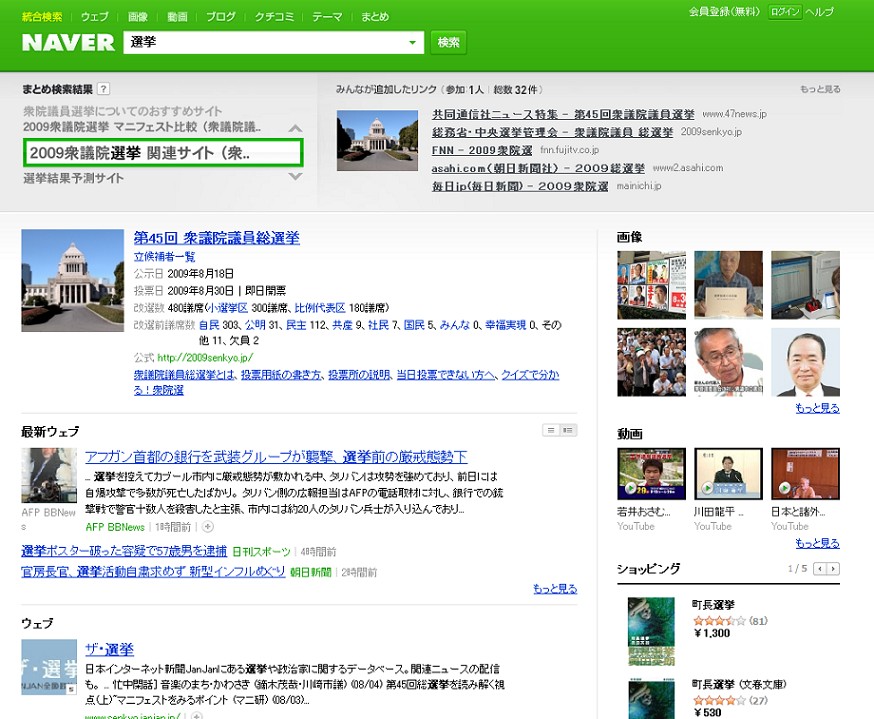874x719 pixels.
Task: Click もっと見る under 最新ウェブ
Action: (555, 589)
